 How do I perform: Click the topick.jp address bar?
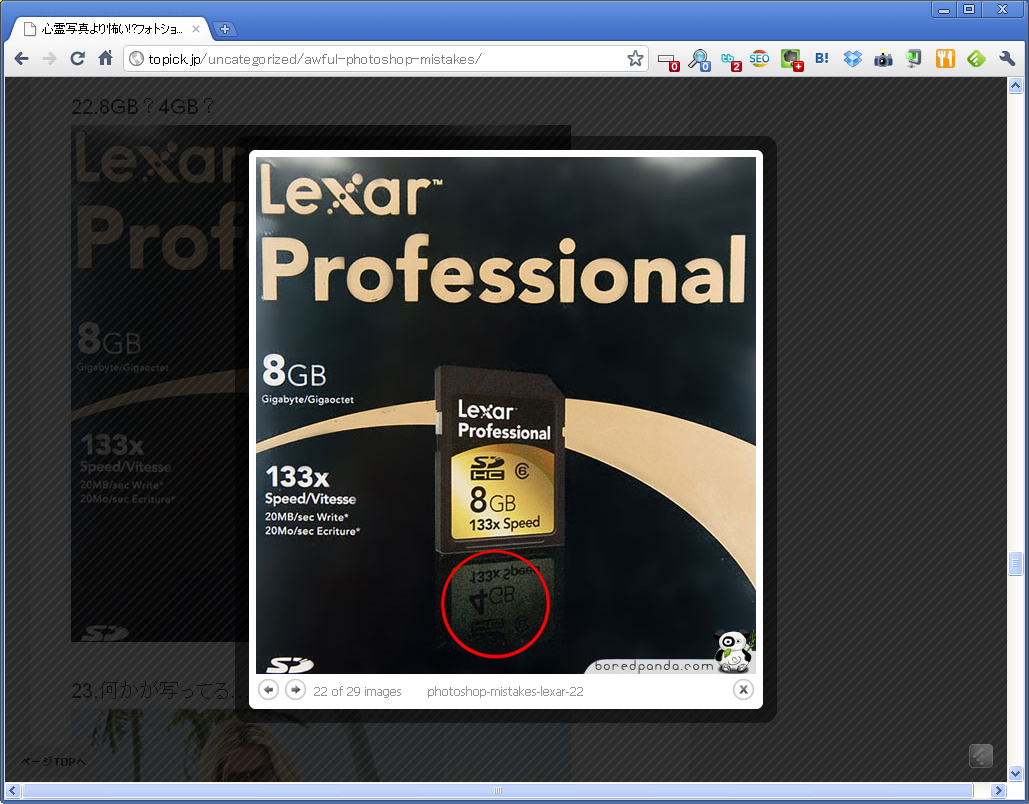(x=380, y=59)
